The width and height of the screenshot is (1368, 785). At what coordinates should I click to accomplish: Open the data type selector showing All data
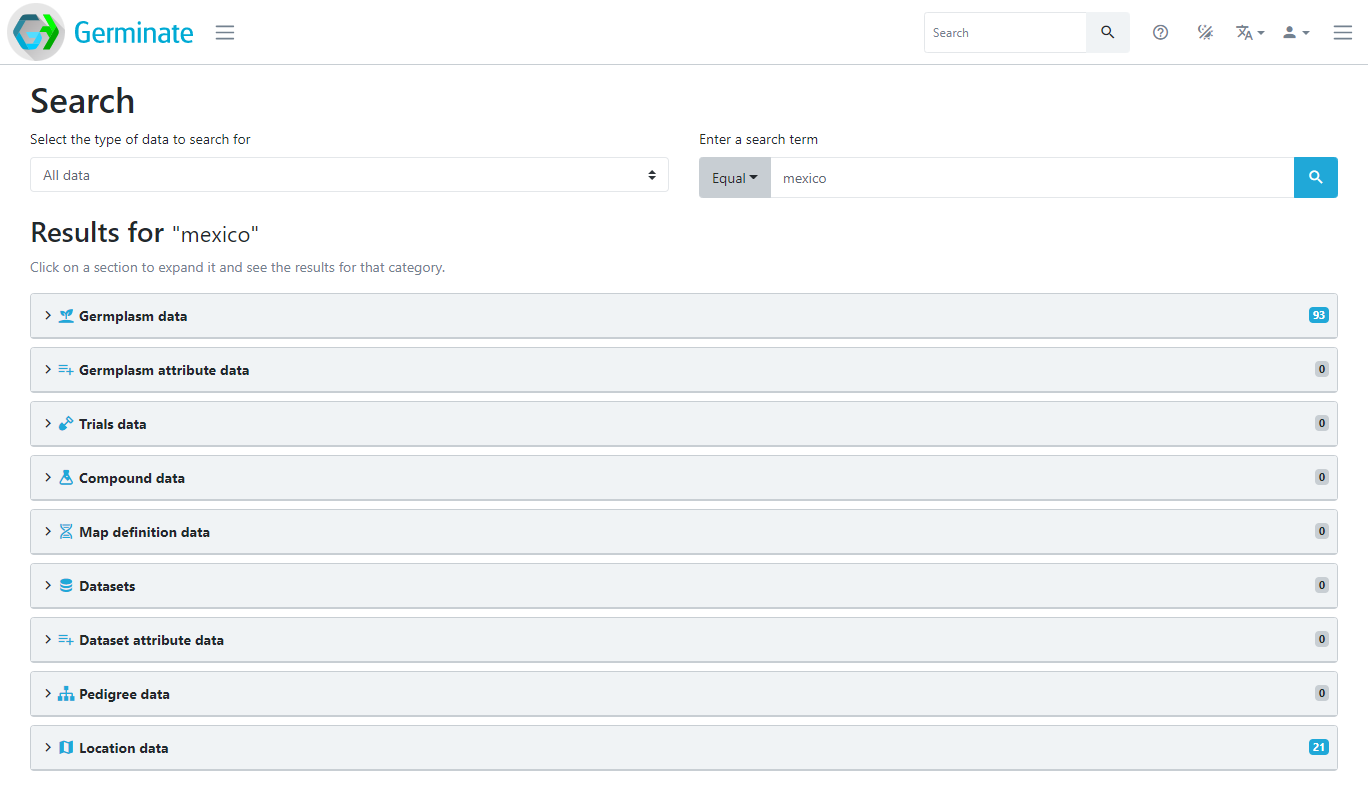(x=349, y=174)
